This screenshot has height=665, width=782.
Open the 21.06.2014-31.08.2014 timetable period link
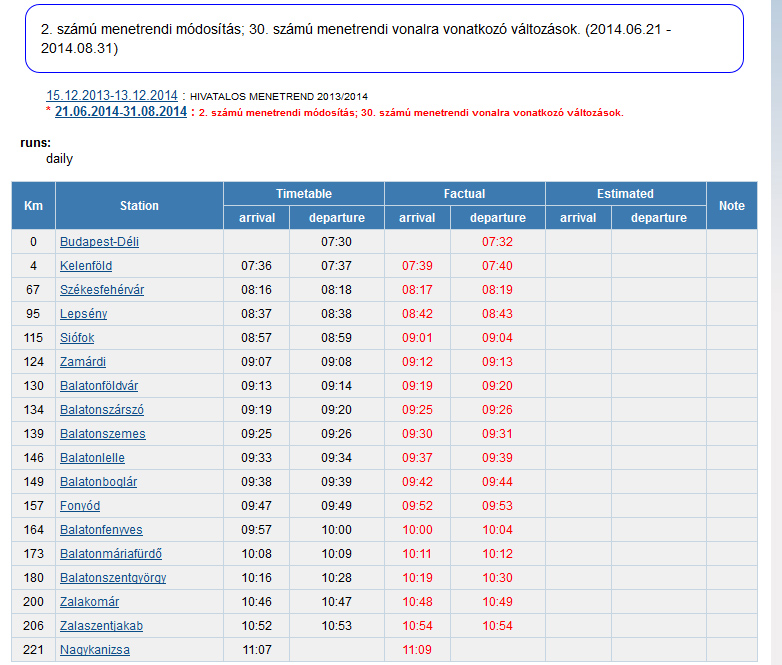[x=121, y=111]
